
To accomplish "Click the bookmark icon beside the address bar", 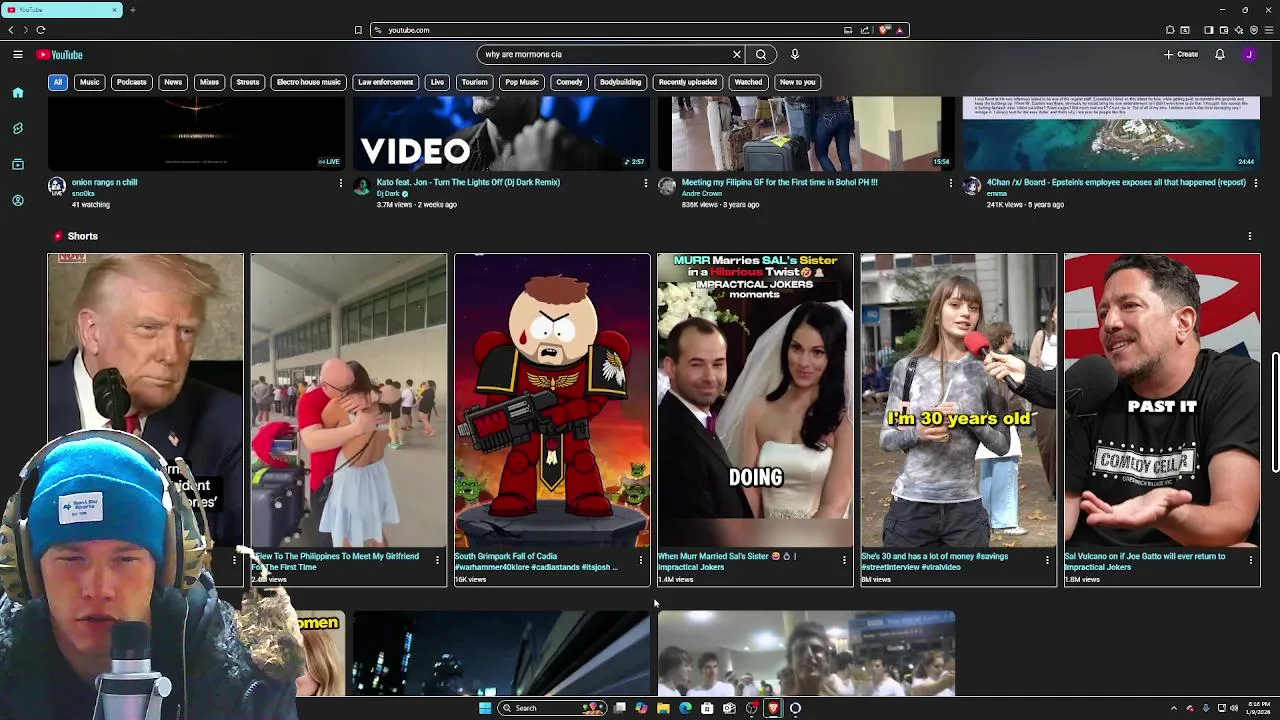I will (358, 30).
